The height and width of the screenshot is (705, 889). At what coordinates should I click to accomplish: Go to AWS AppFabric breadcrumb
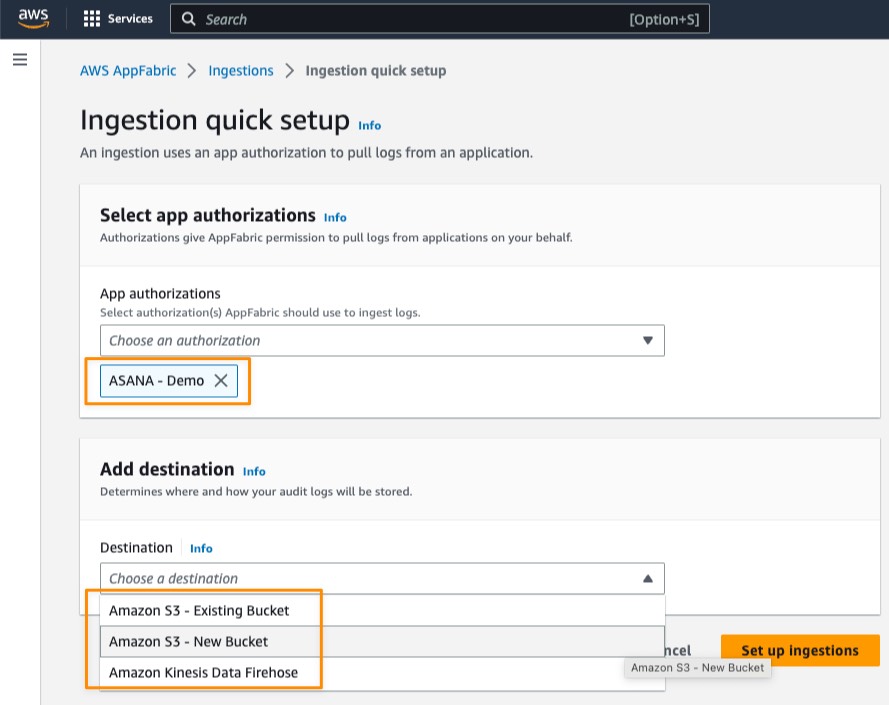[x=128, y=70]
